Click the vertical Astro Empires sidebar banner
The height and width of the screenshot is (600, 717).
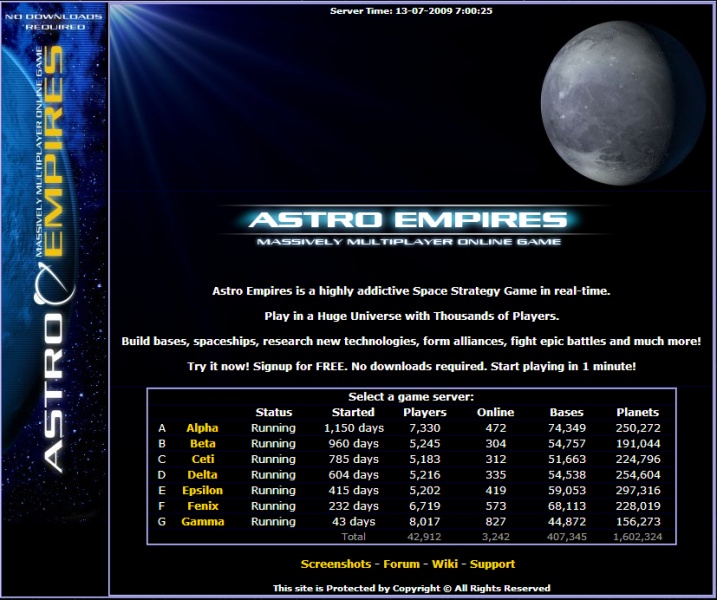[54, 265]
